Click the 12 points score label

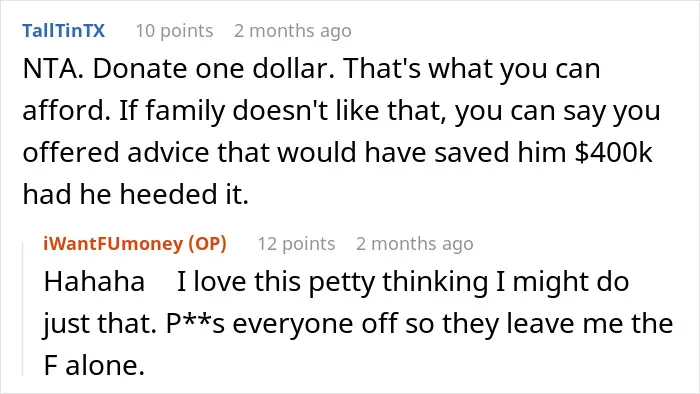pyautogui.click(x=296, y=244)
